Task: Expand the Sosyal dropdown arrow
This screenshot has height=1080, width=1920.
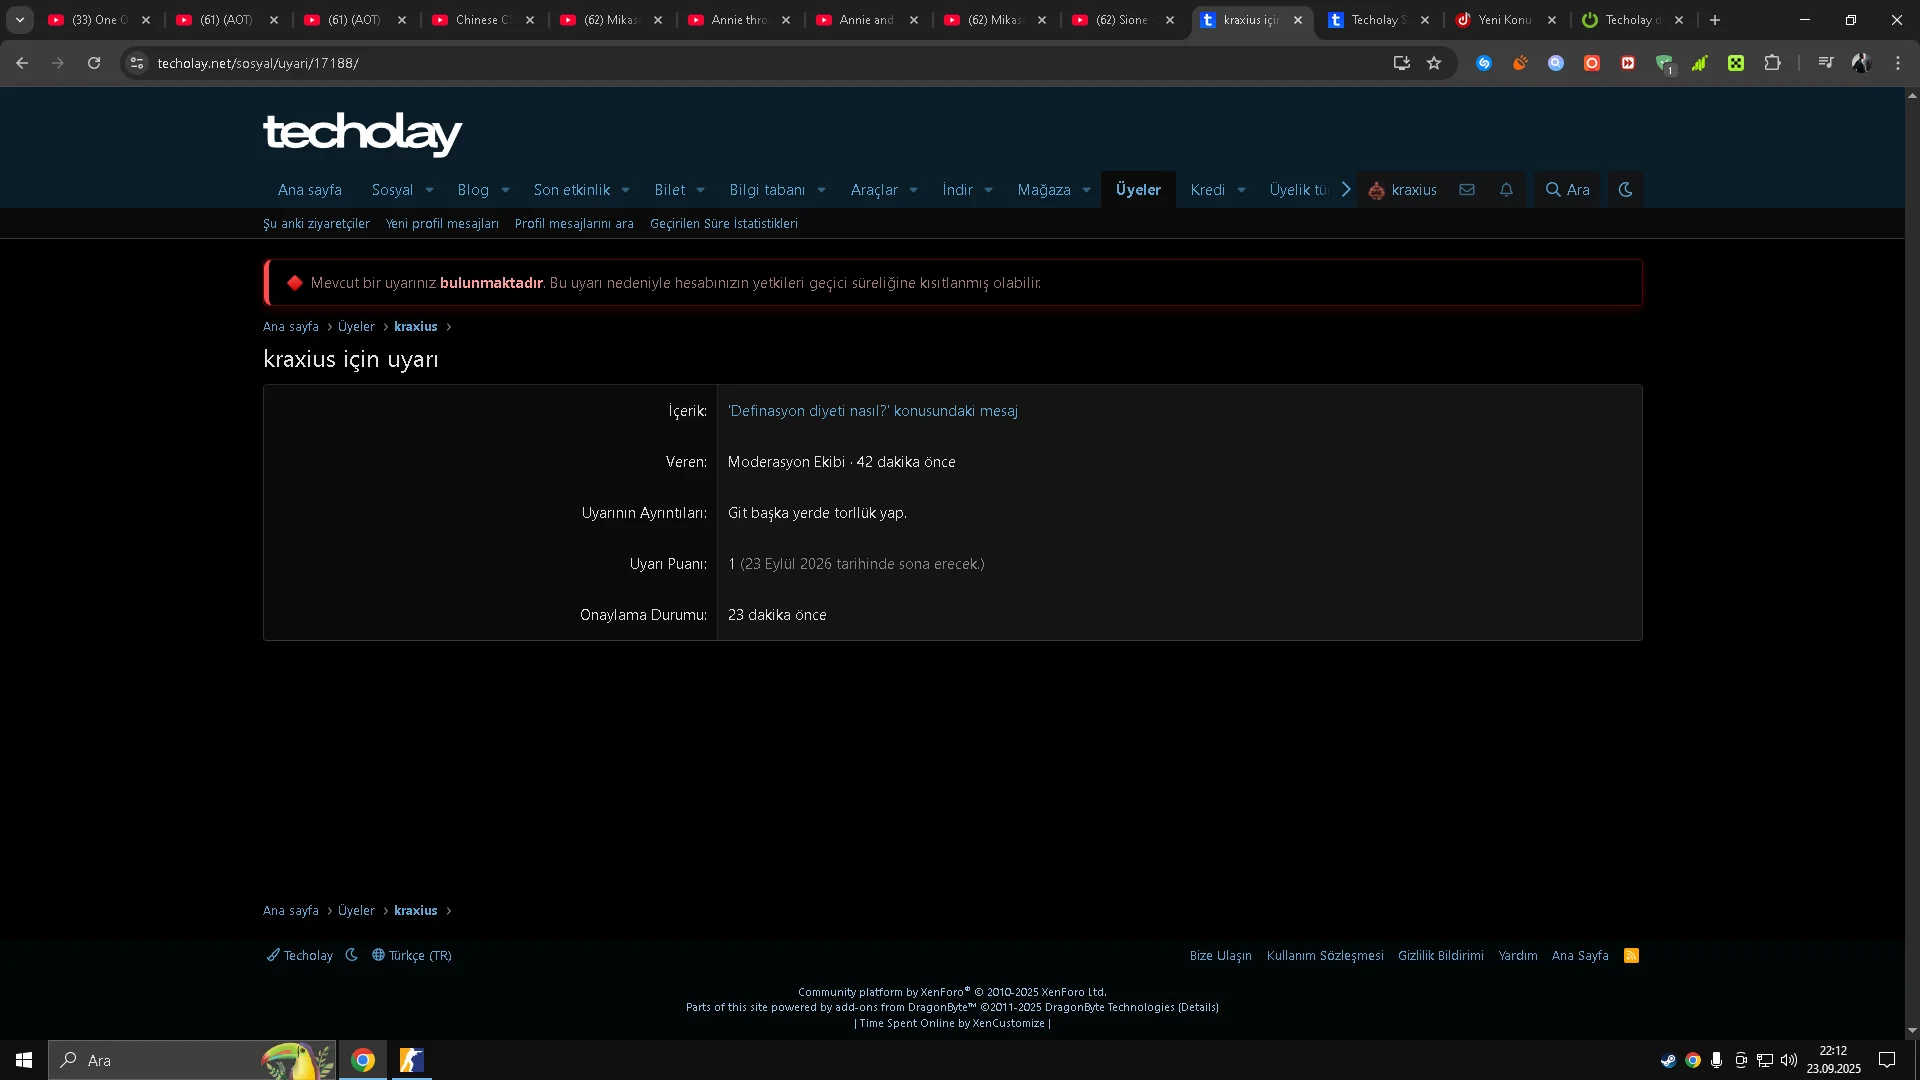Action: 429,190
